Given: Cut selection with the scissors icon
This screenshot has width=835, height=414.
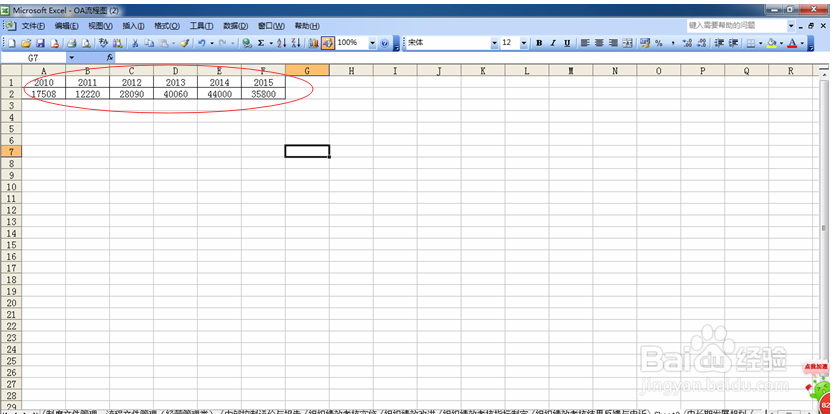Looking at the screenshot, I should (135, 43).
